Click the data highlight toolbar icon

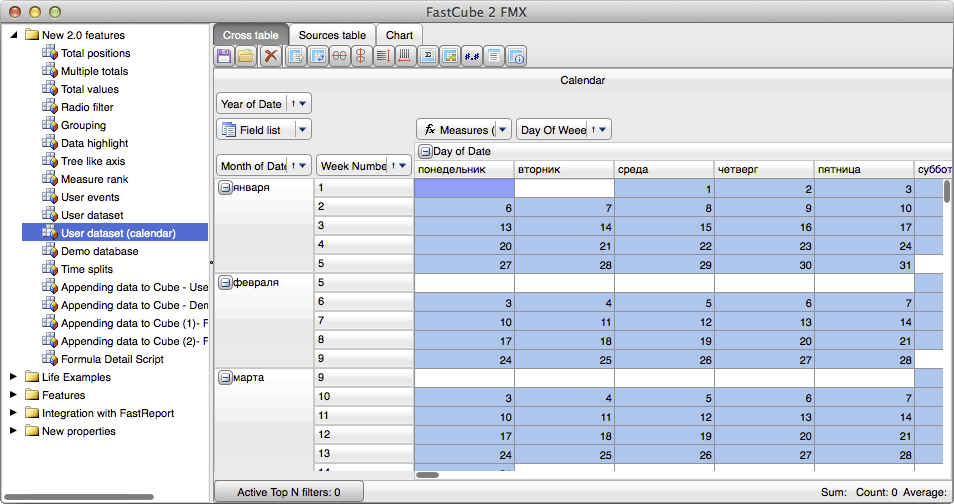[x=450, y=57]
